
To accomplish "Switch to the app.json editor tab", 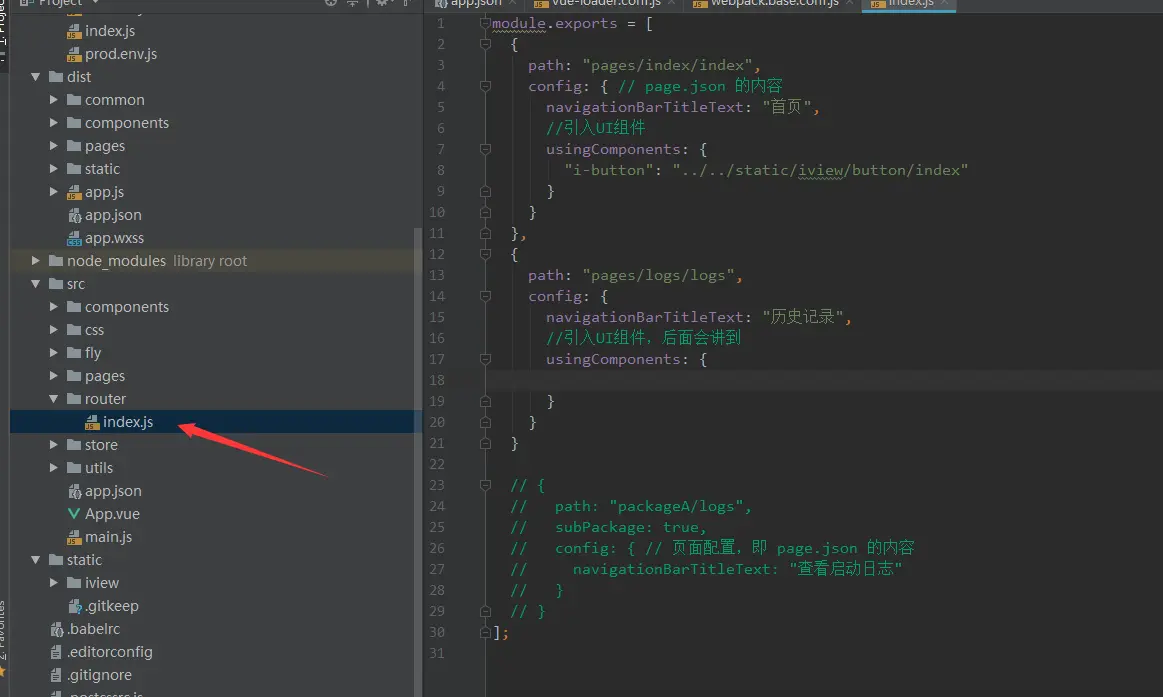I will (475, 4).
